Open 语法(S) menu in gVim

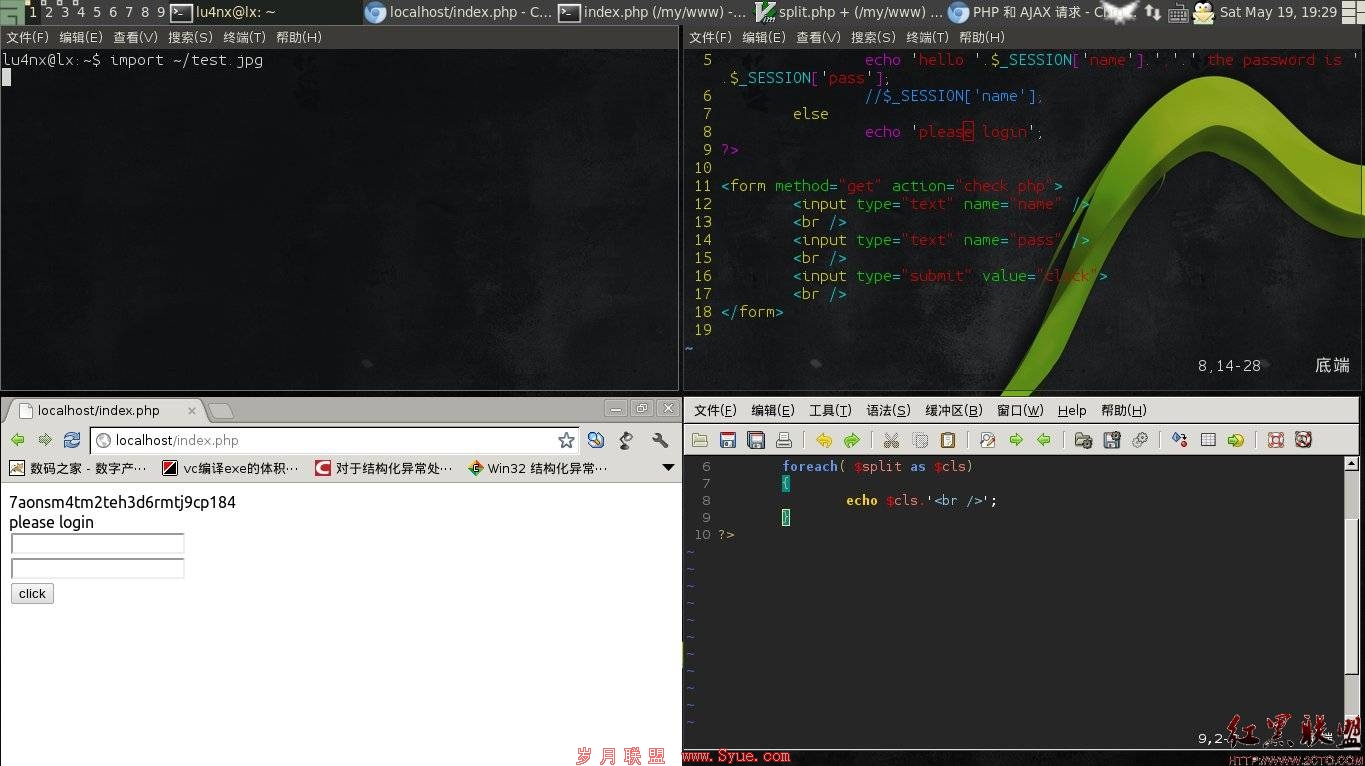888,410
